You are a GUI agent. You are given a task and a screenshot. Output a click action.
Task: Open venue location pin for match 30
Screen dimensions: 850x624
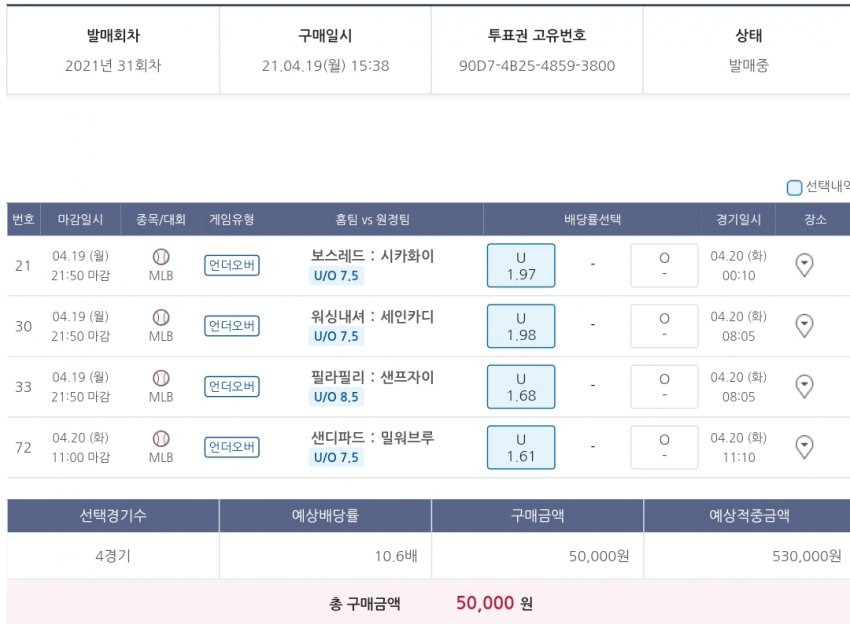(x=804, y=326)
